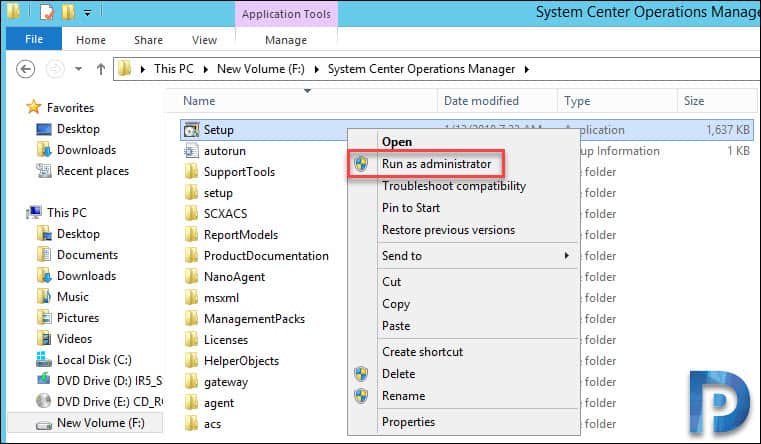Open DVD Drive (D:) in navigation pane

(x=109, y=381)
